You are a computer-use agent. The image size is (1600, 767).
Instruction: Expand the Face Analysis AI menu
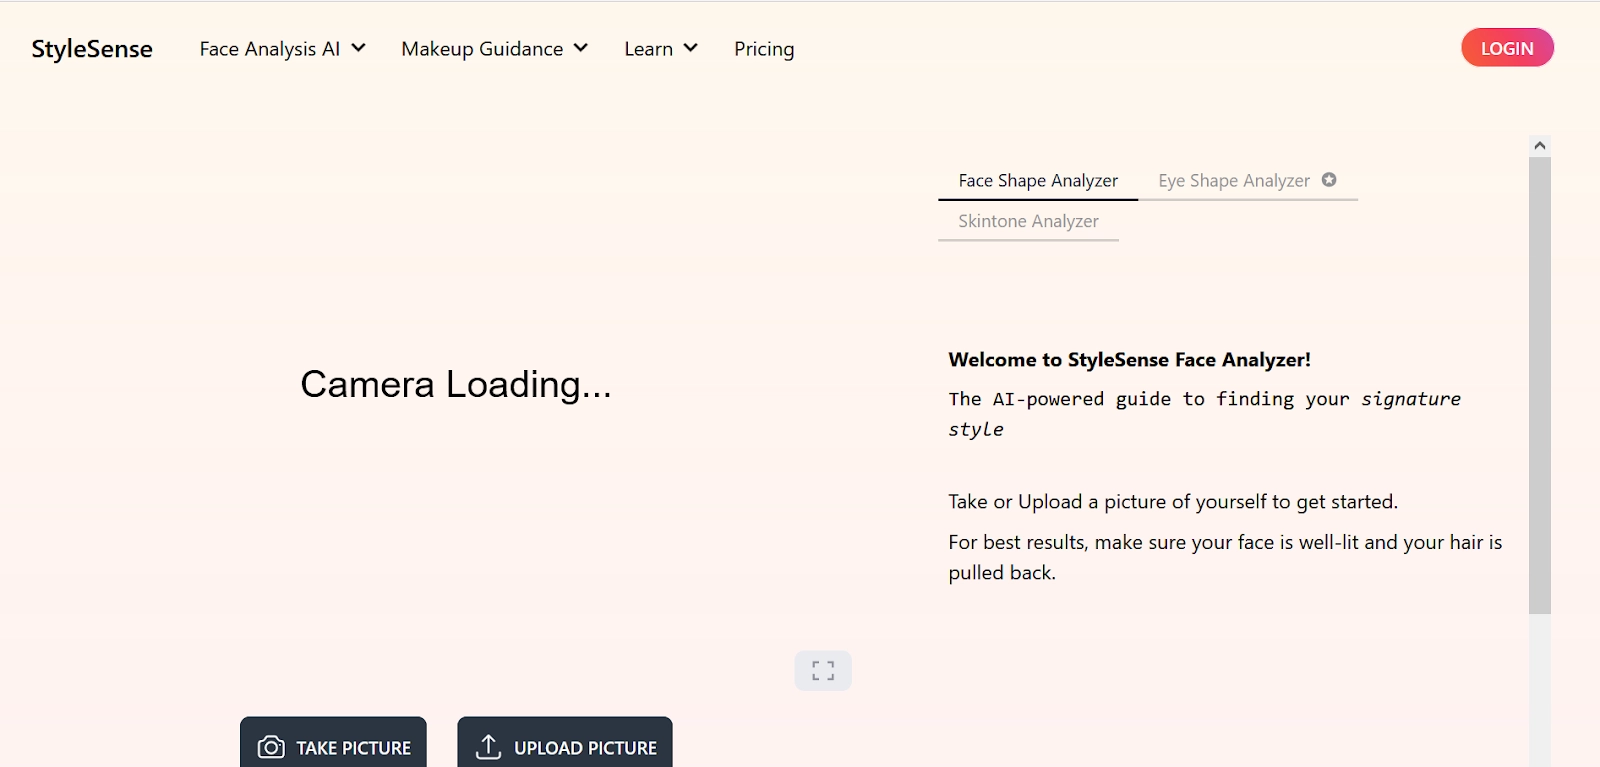click(283, 49)
